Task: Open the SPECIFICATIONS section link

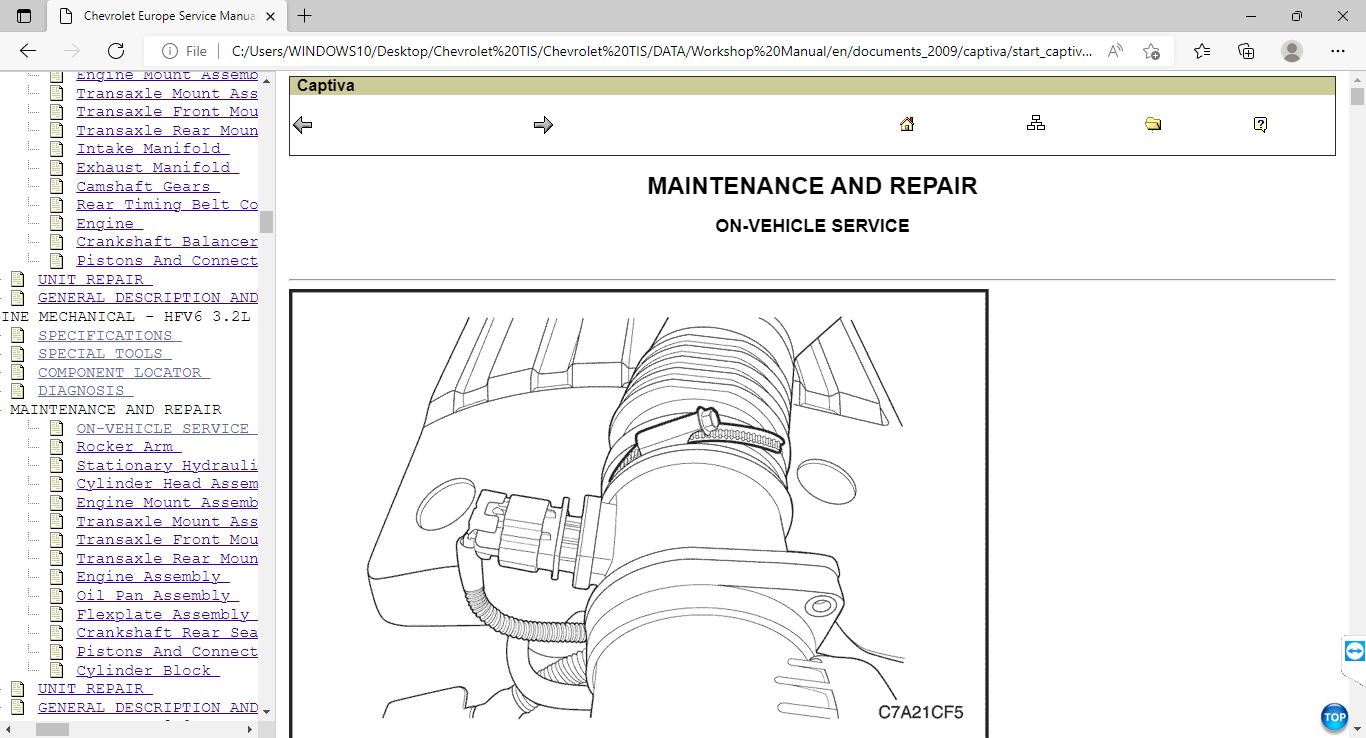Action: coord(105,335)
